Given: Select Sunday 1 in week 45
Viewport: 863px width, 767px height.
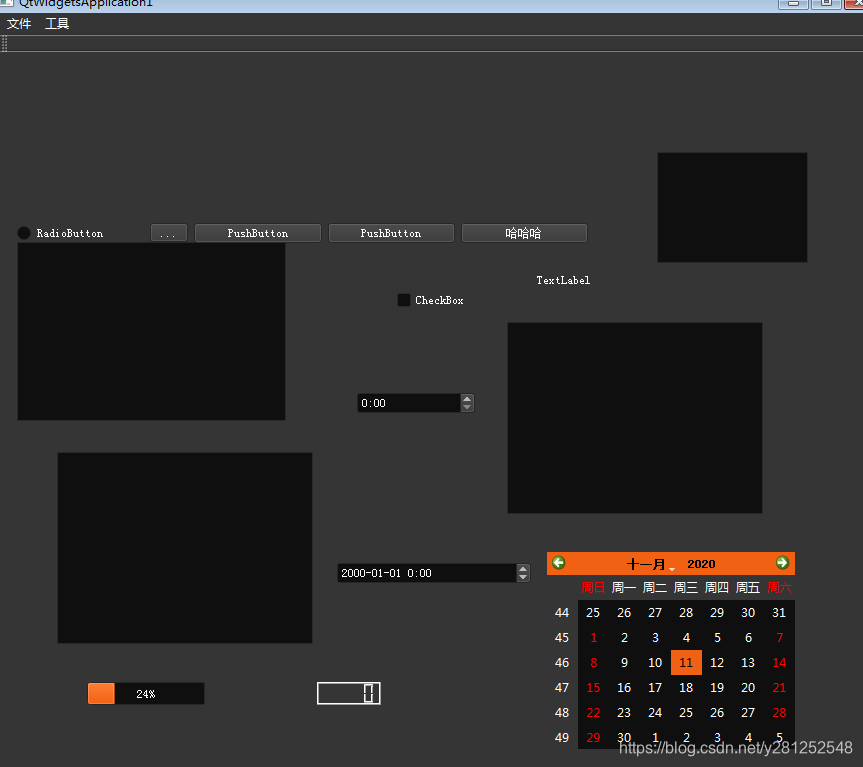Looking at the screenshot, I should pyautogui.click(x=593, y=638).
